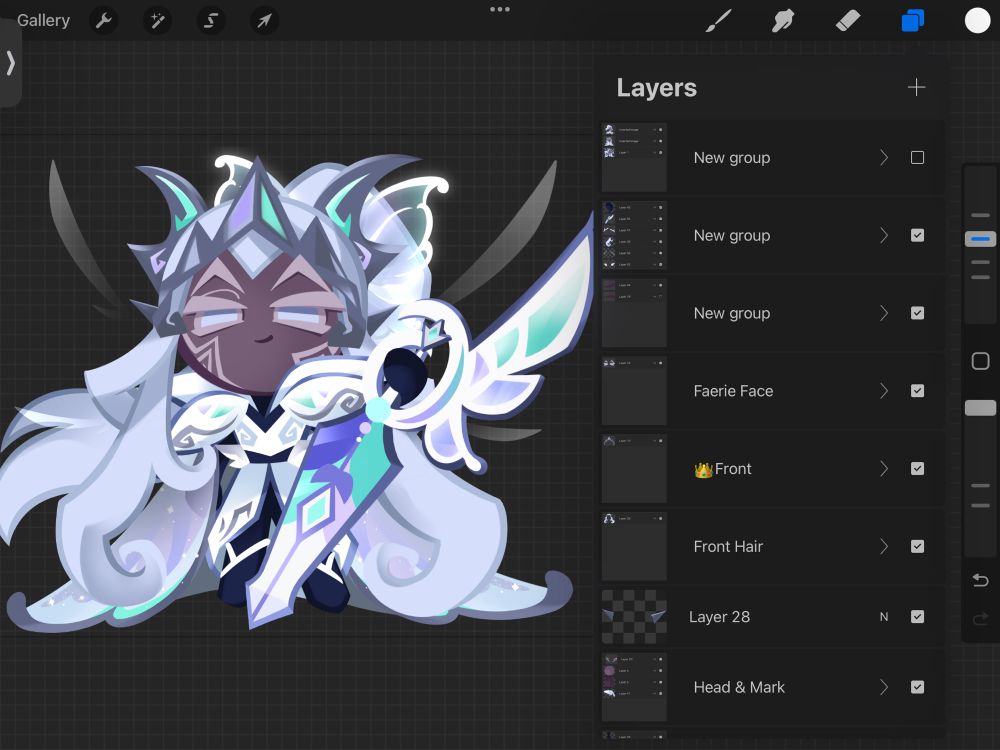Expand the left side tab arrow
The height and width of the screenshot is (750, 1000).
[x=10, y=62]
